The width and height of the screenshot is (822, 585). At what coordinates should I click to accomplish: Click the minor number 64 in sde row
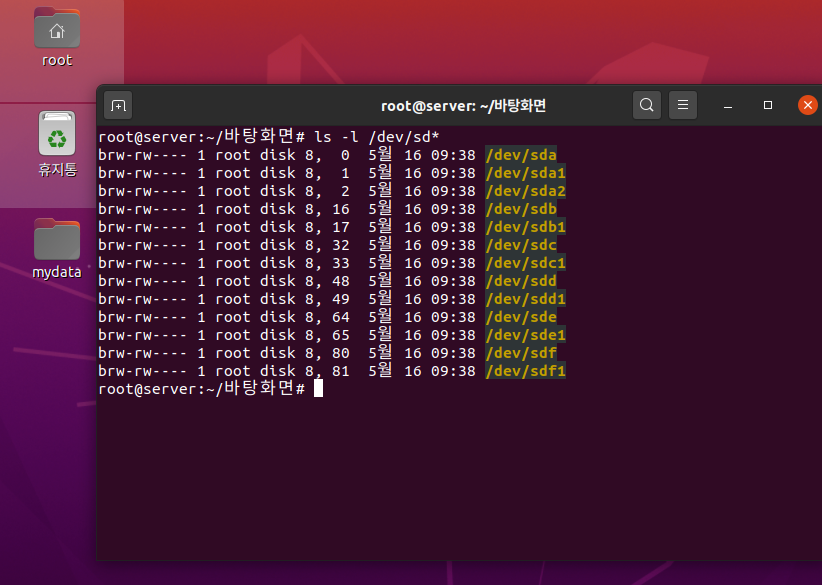pos(341,317)
